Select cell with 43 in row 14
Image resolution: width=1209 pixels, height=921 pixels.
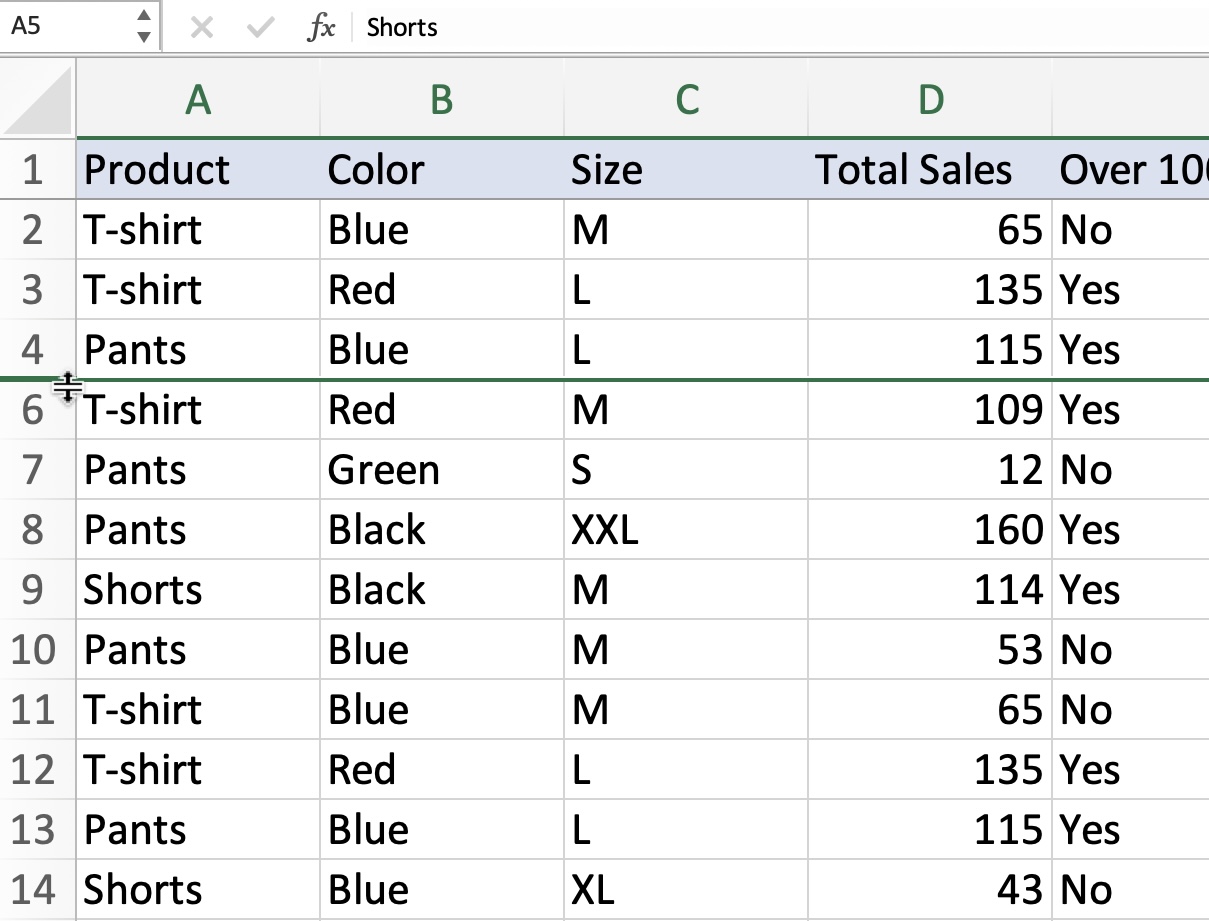click(x=930, y=889)
